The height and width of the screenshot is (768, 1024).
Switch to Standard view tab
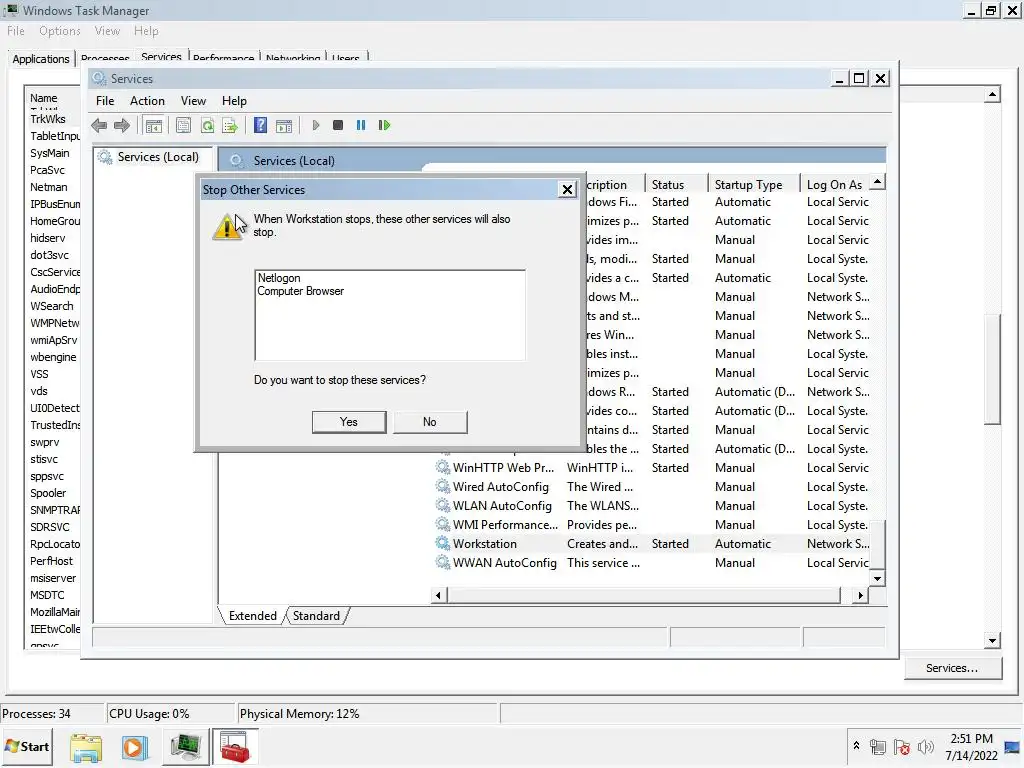pyautogui.click(x=316, y=616)
